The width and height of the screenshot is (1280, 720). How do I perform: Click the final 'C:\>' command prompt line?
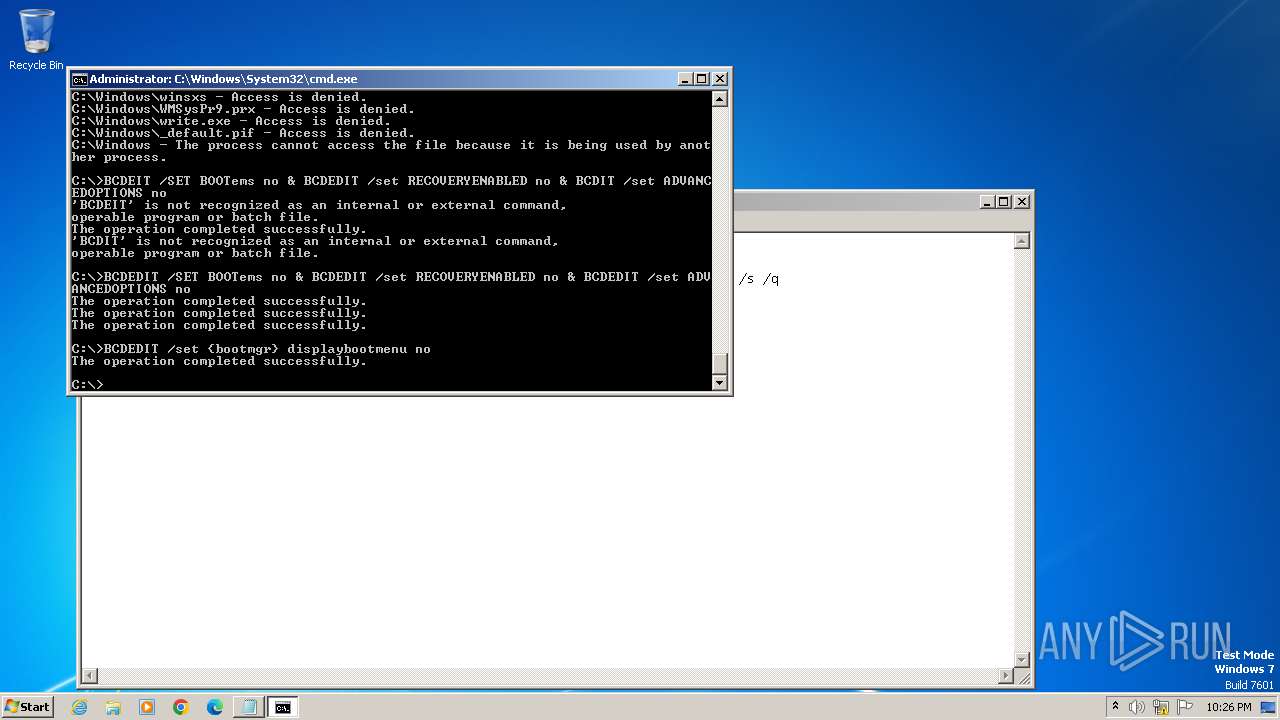point(87,385)
